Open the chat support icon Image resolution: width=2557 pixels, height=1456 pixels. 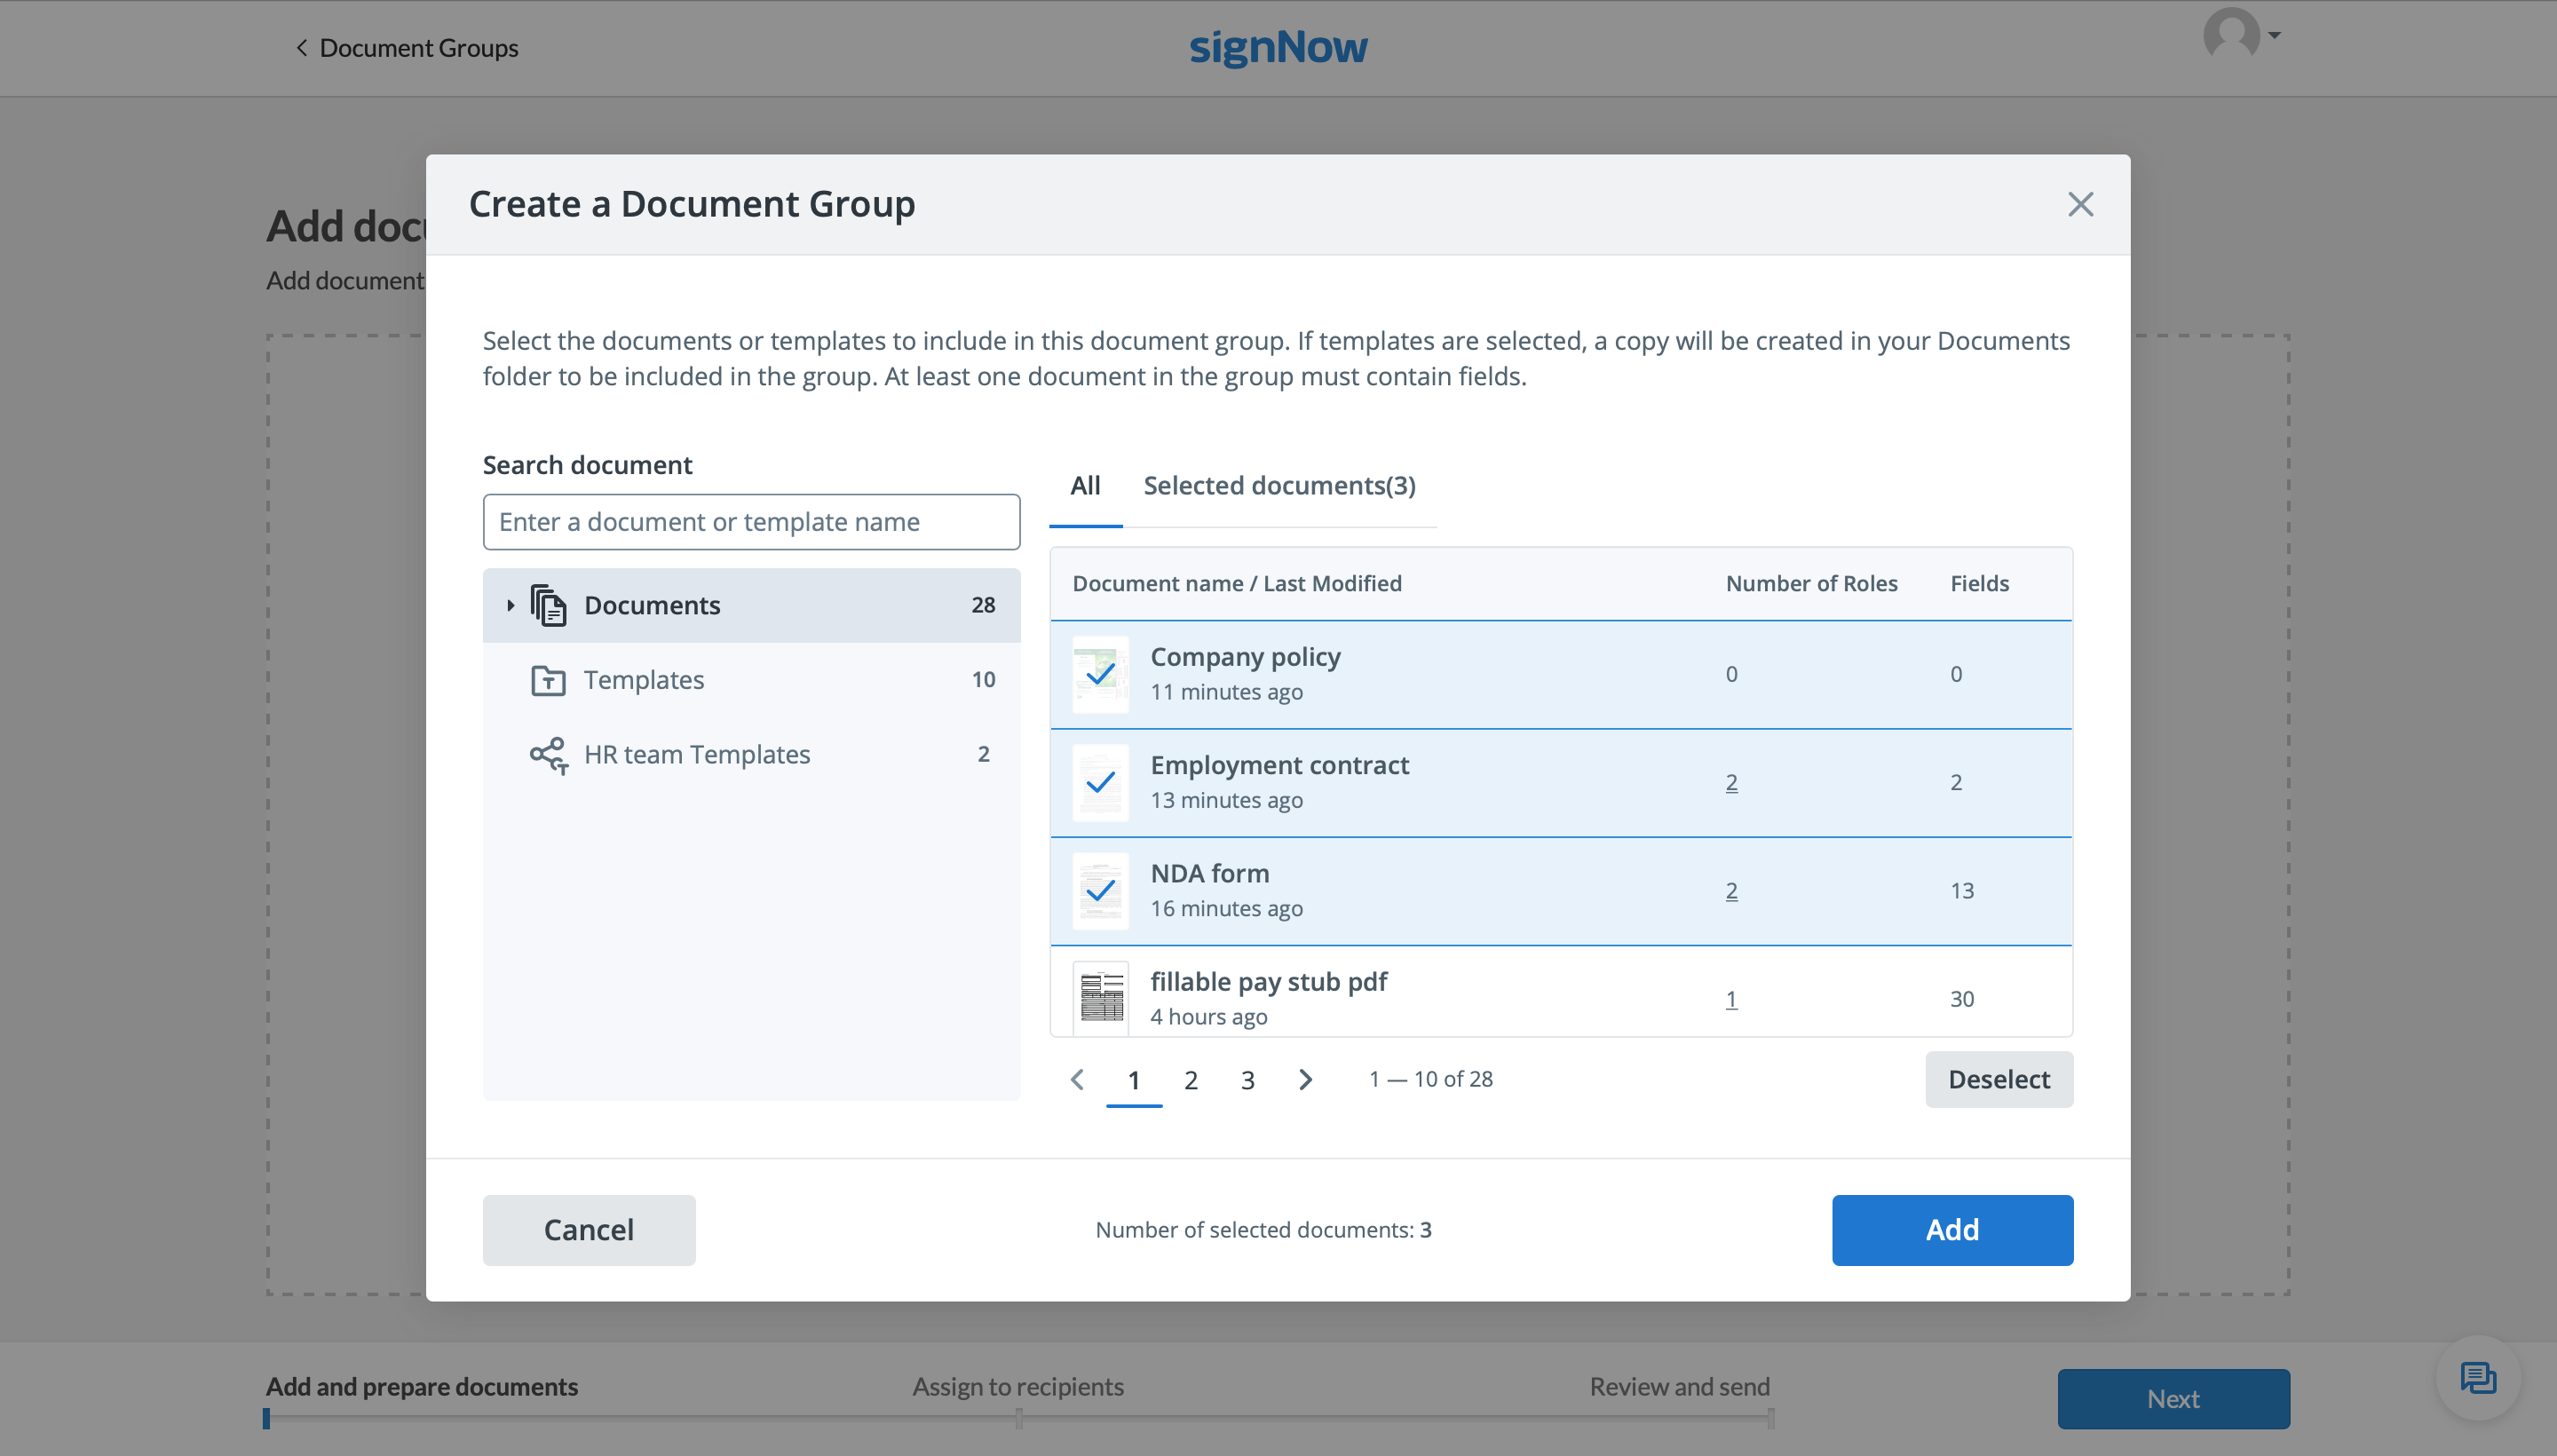[x=2477, y=1378]
